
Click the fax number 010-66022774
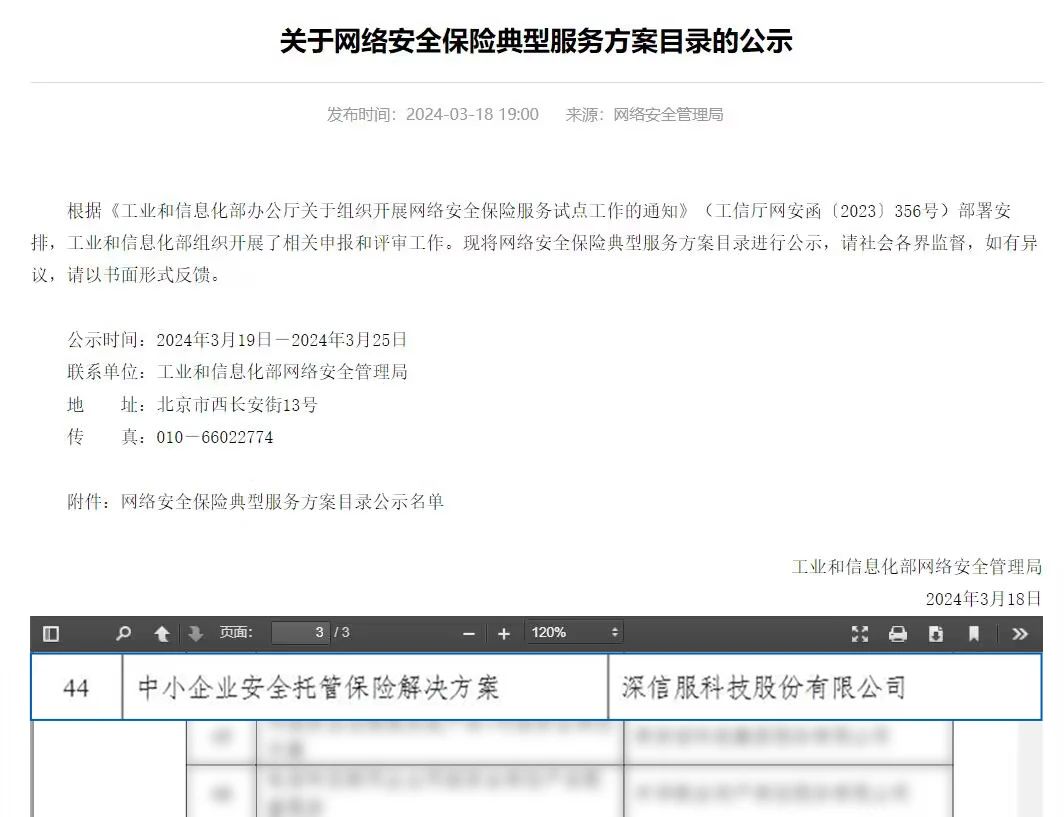(x=215, y=437)
